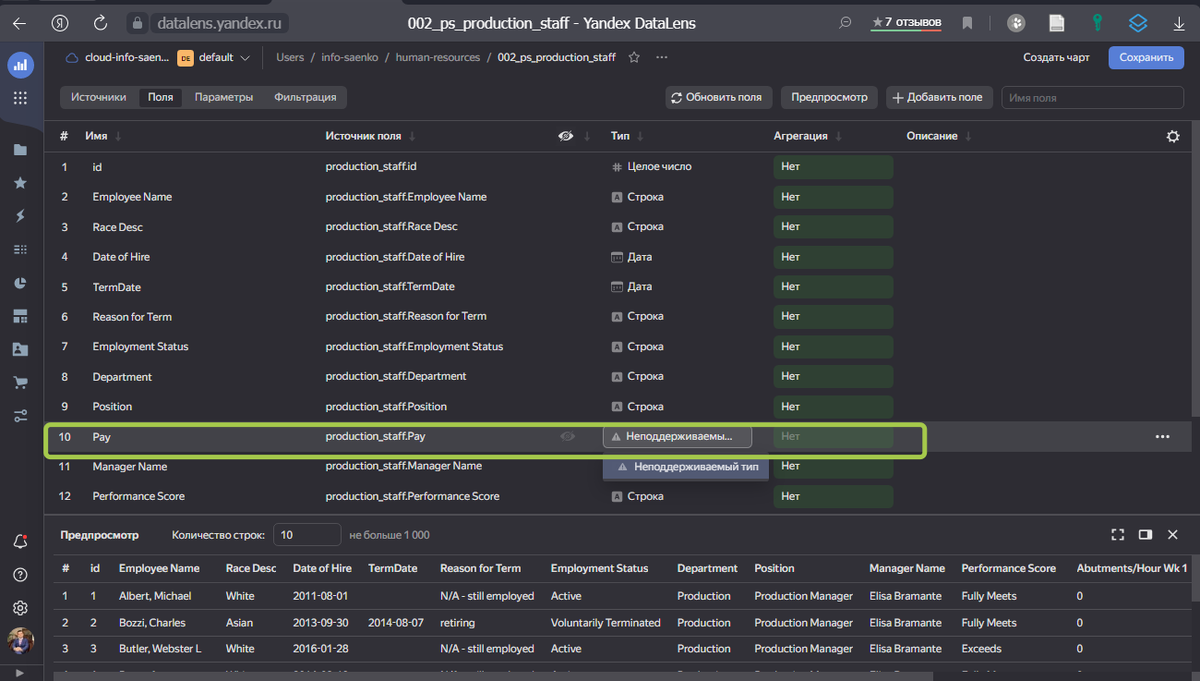Switch to Фильтрация tab
Screen dimensions: 1200x681
(x=305, y=97)
